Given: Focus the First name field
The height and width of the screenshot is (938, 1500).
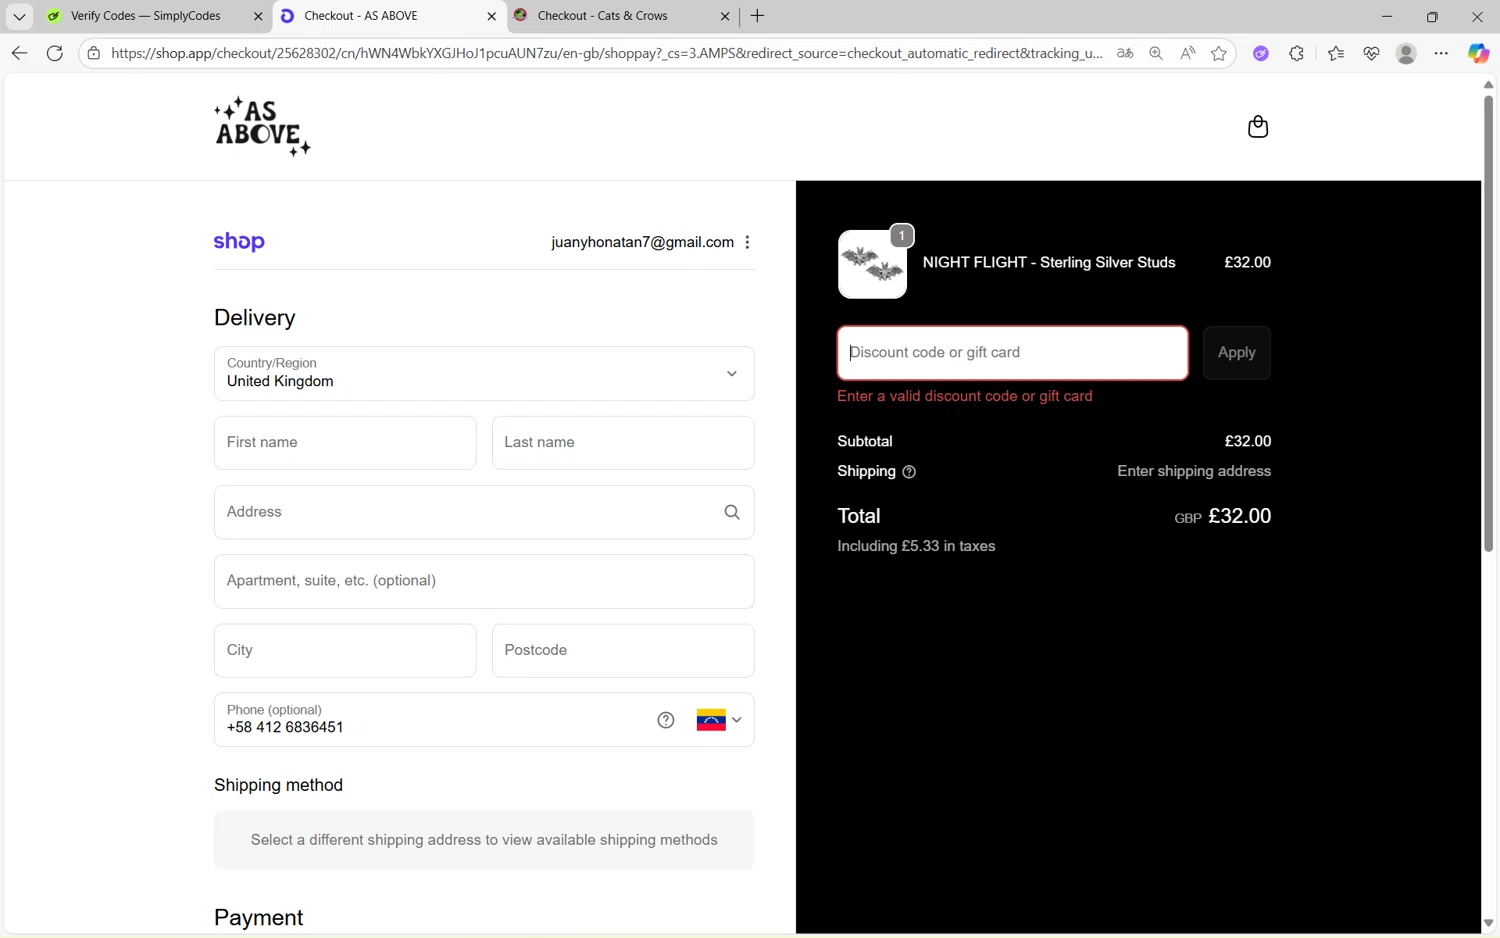Looking at the screenshot, I should coord(345,443).
